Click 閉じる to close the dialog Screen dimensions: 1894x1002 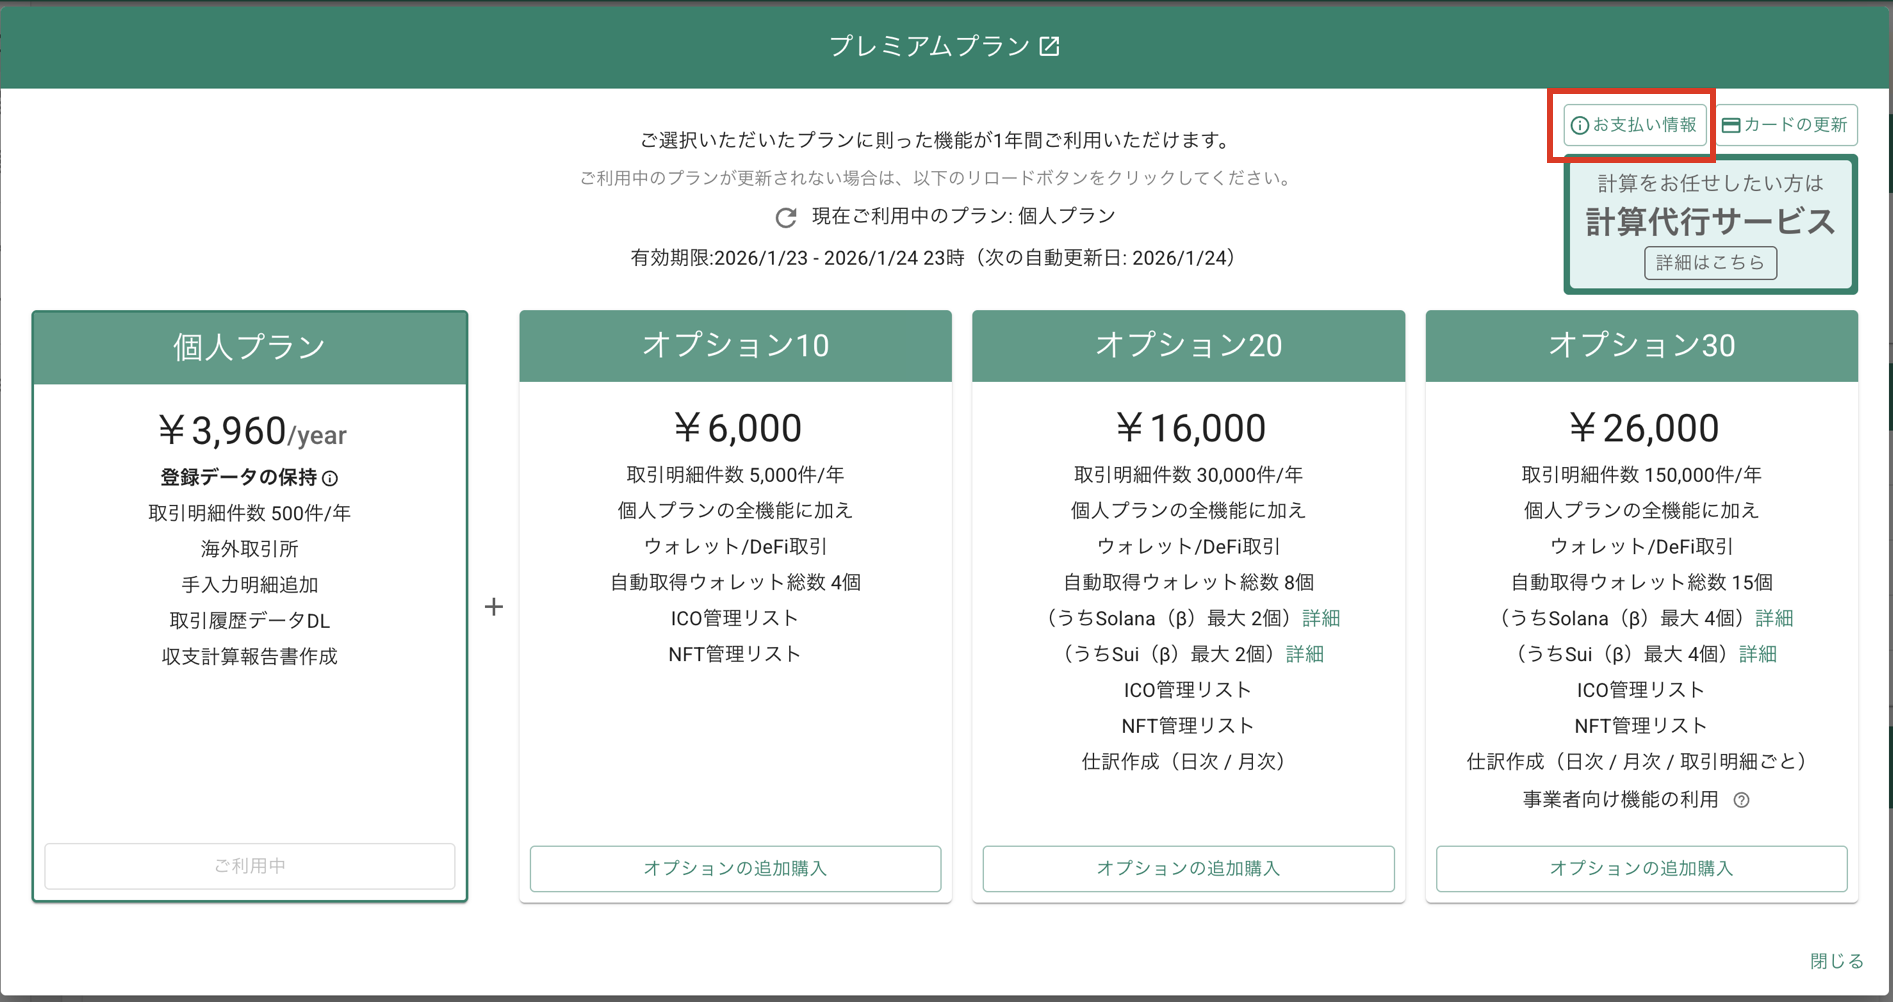click(x=1837, y=961)
